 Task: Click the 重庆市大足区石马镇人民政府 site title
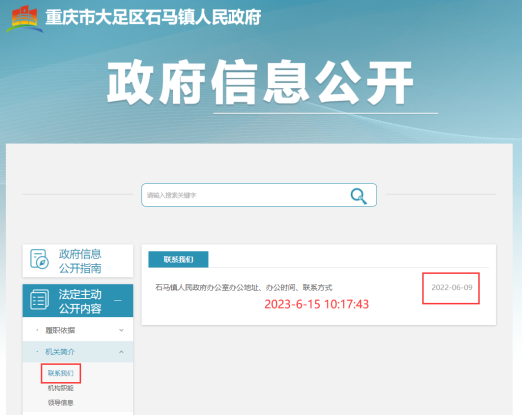click(x=153, y=17)
